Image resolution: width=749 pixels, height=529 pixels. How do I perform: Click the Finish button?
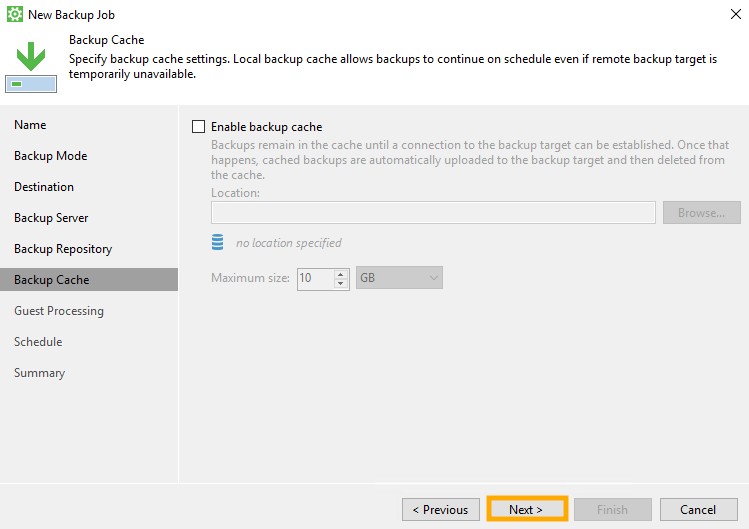pyautogui.click(x=612, y=509)
